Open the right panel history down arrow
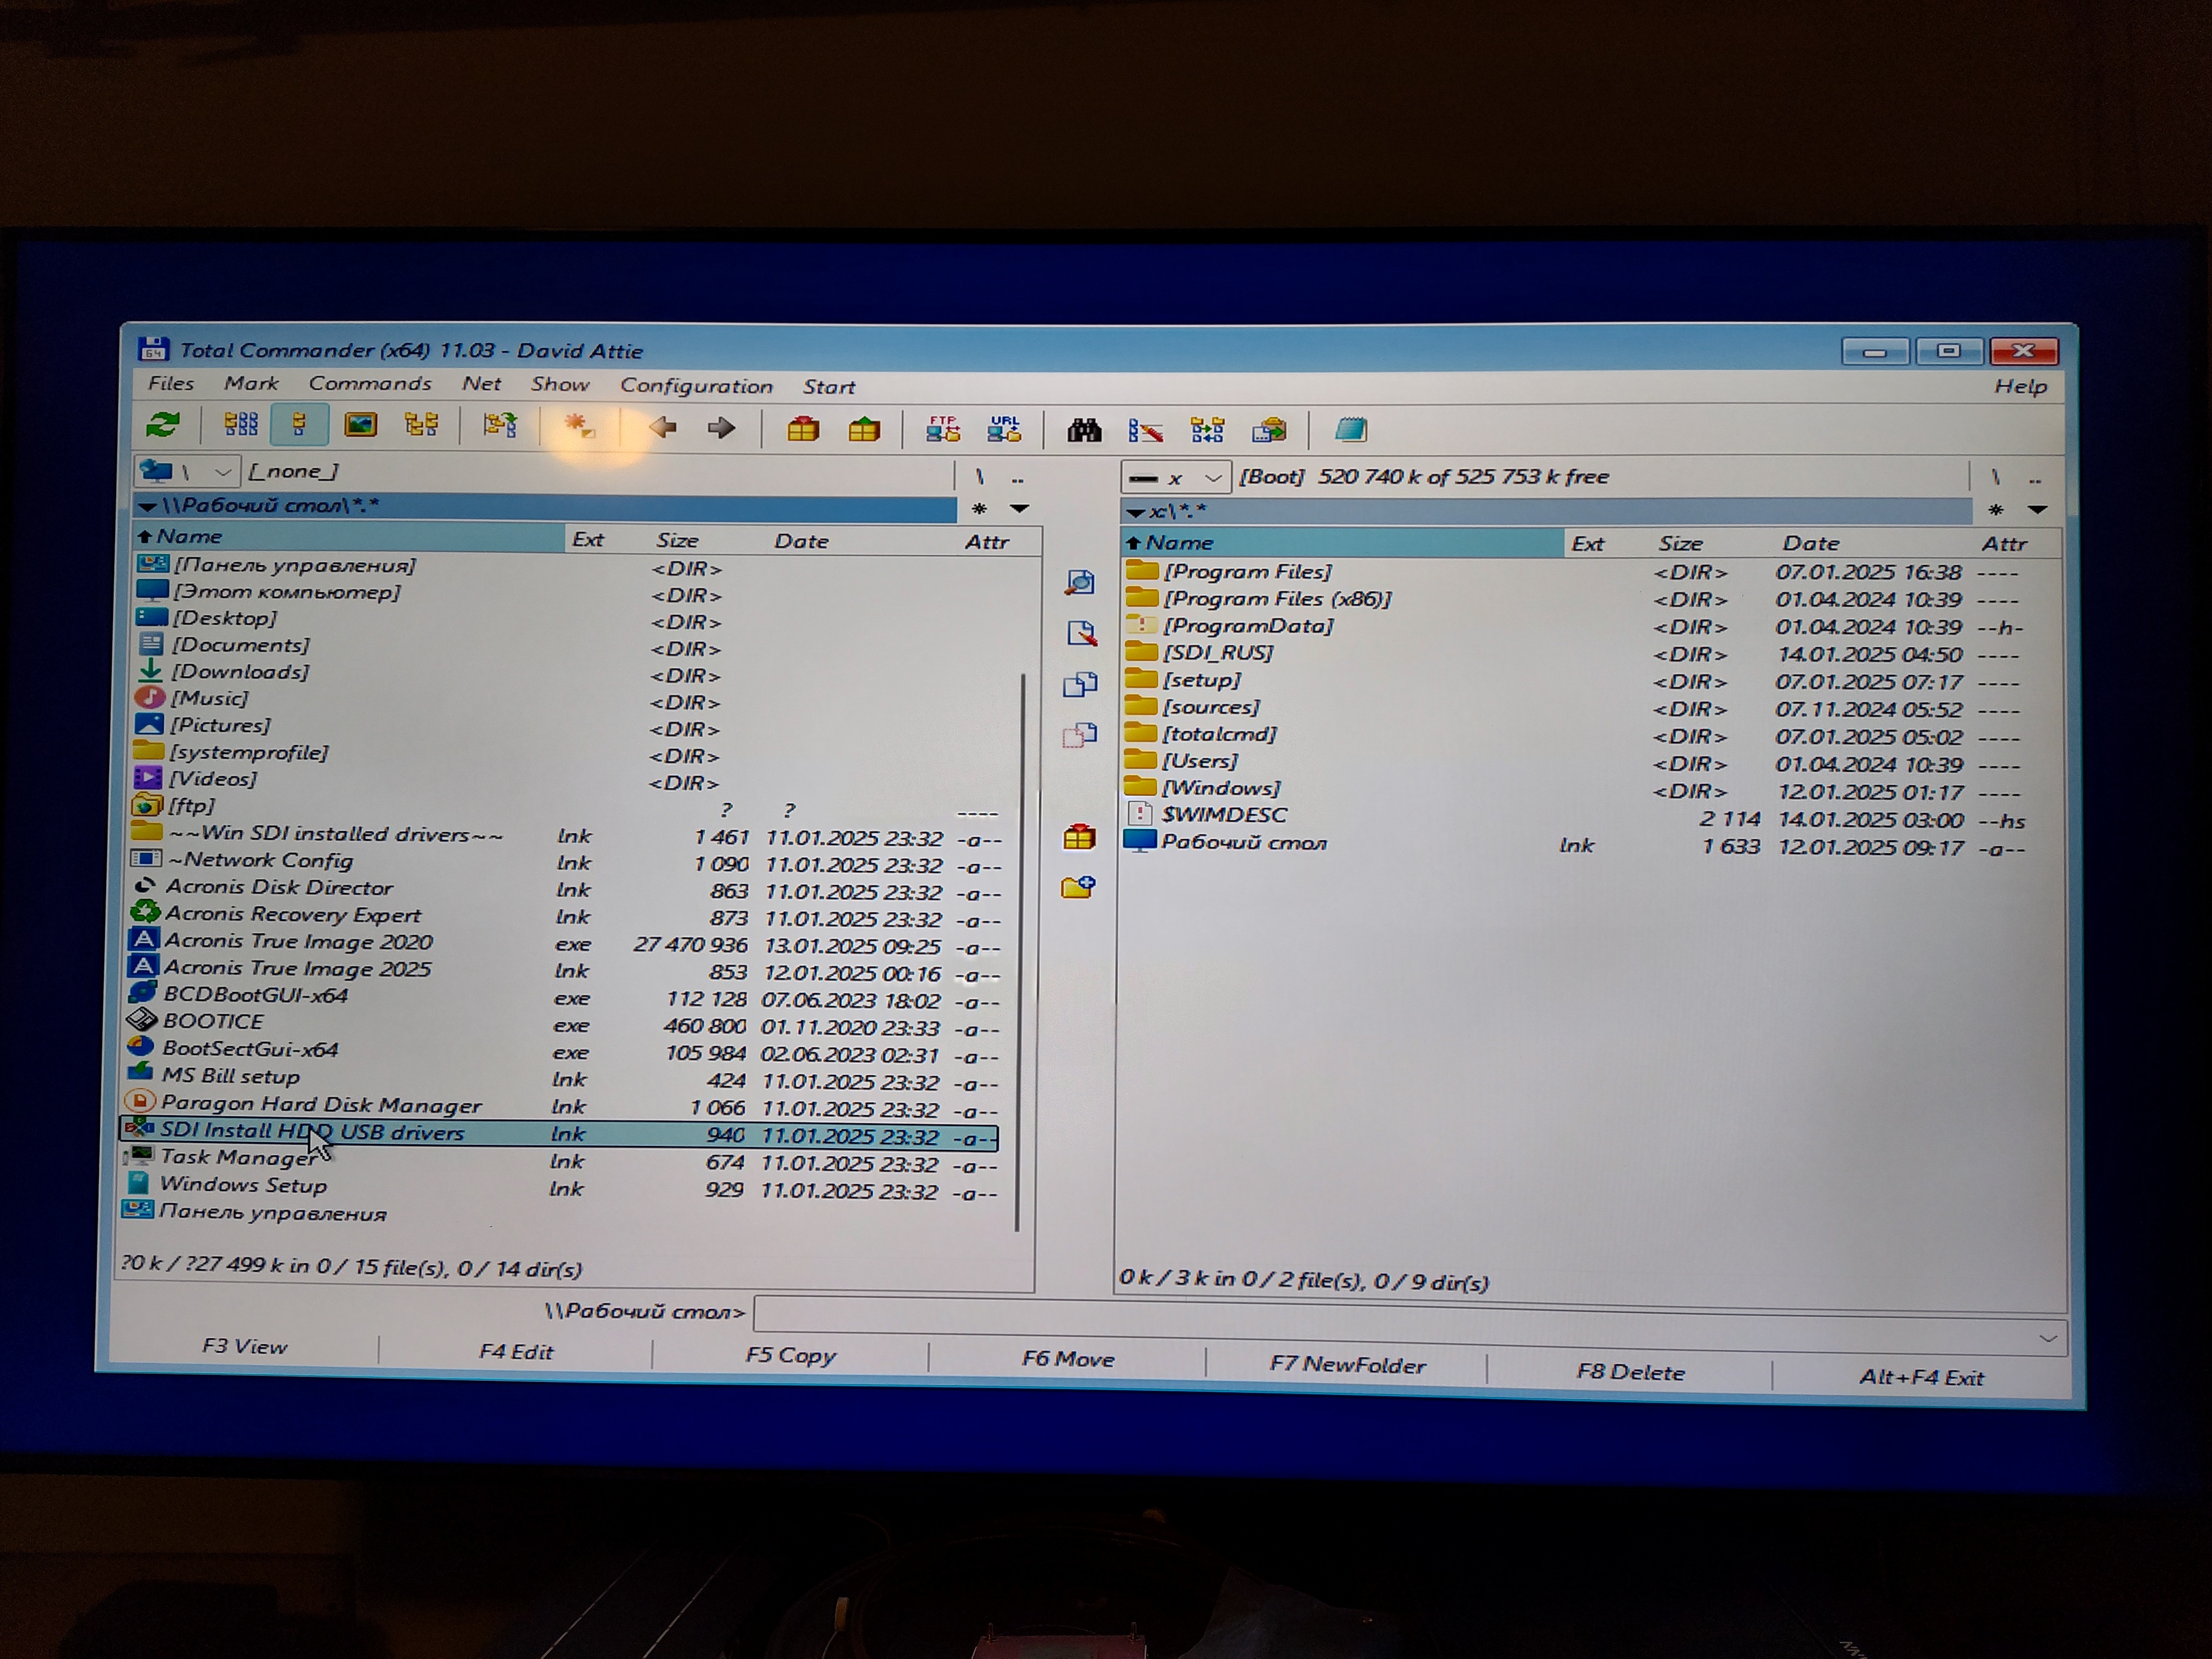Image resolution: width=2212 pixels, height=1659 pixels. (2037, 510)
